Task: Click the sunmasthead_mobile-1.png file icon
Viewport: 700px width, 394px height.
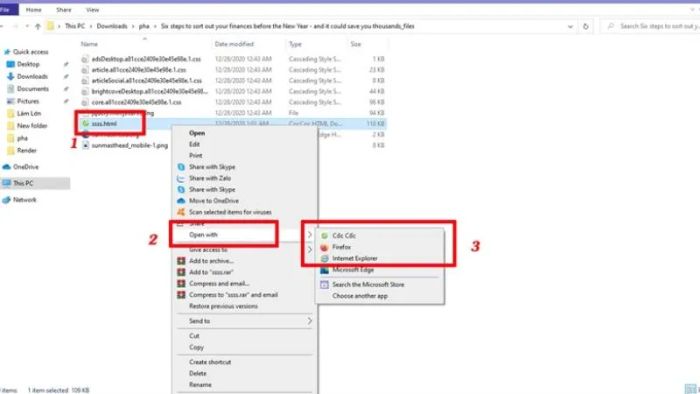Action: (85, 145)
